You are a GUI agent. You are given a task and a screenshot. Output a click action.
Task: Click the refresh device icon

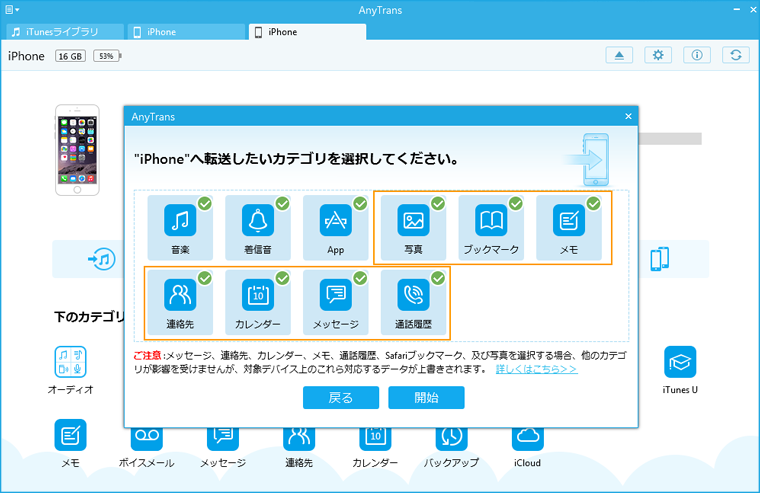click(736, 55)
